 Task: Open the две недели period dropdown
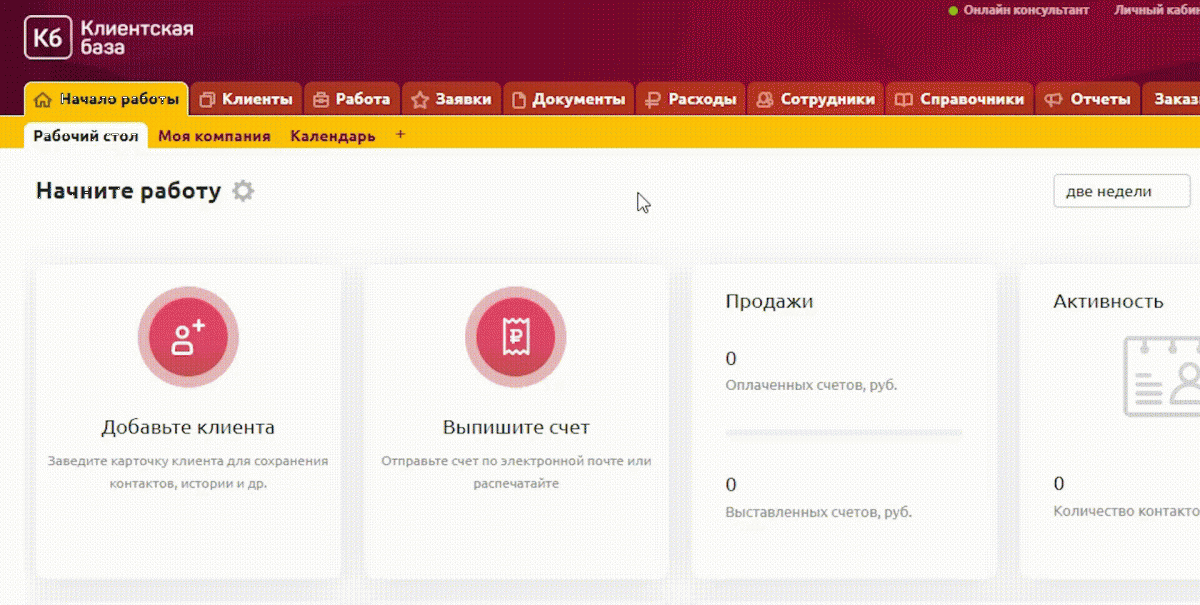(1121, 191)
